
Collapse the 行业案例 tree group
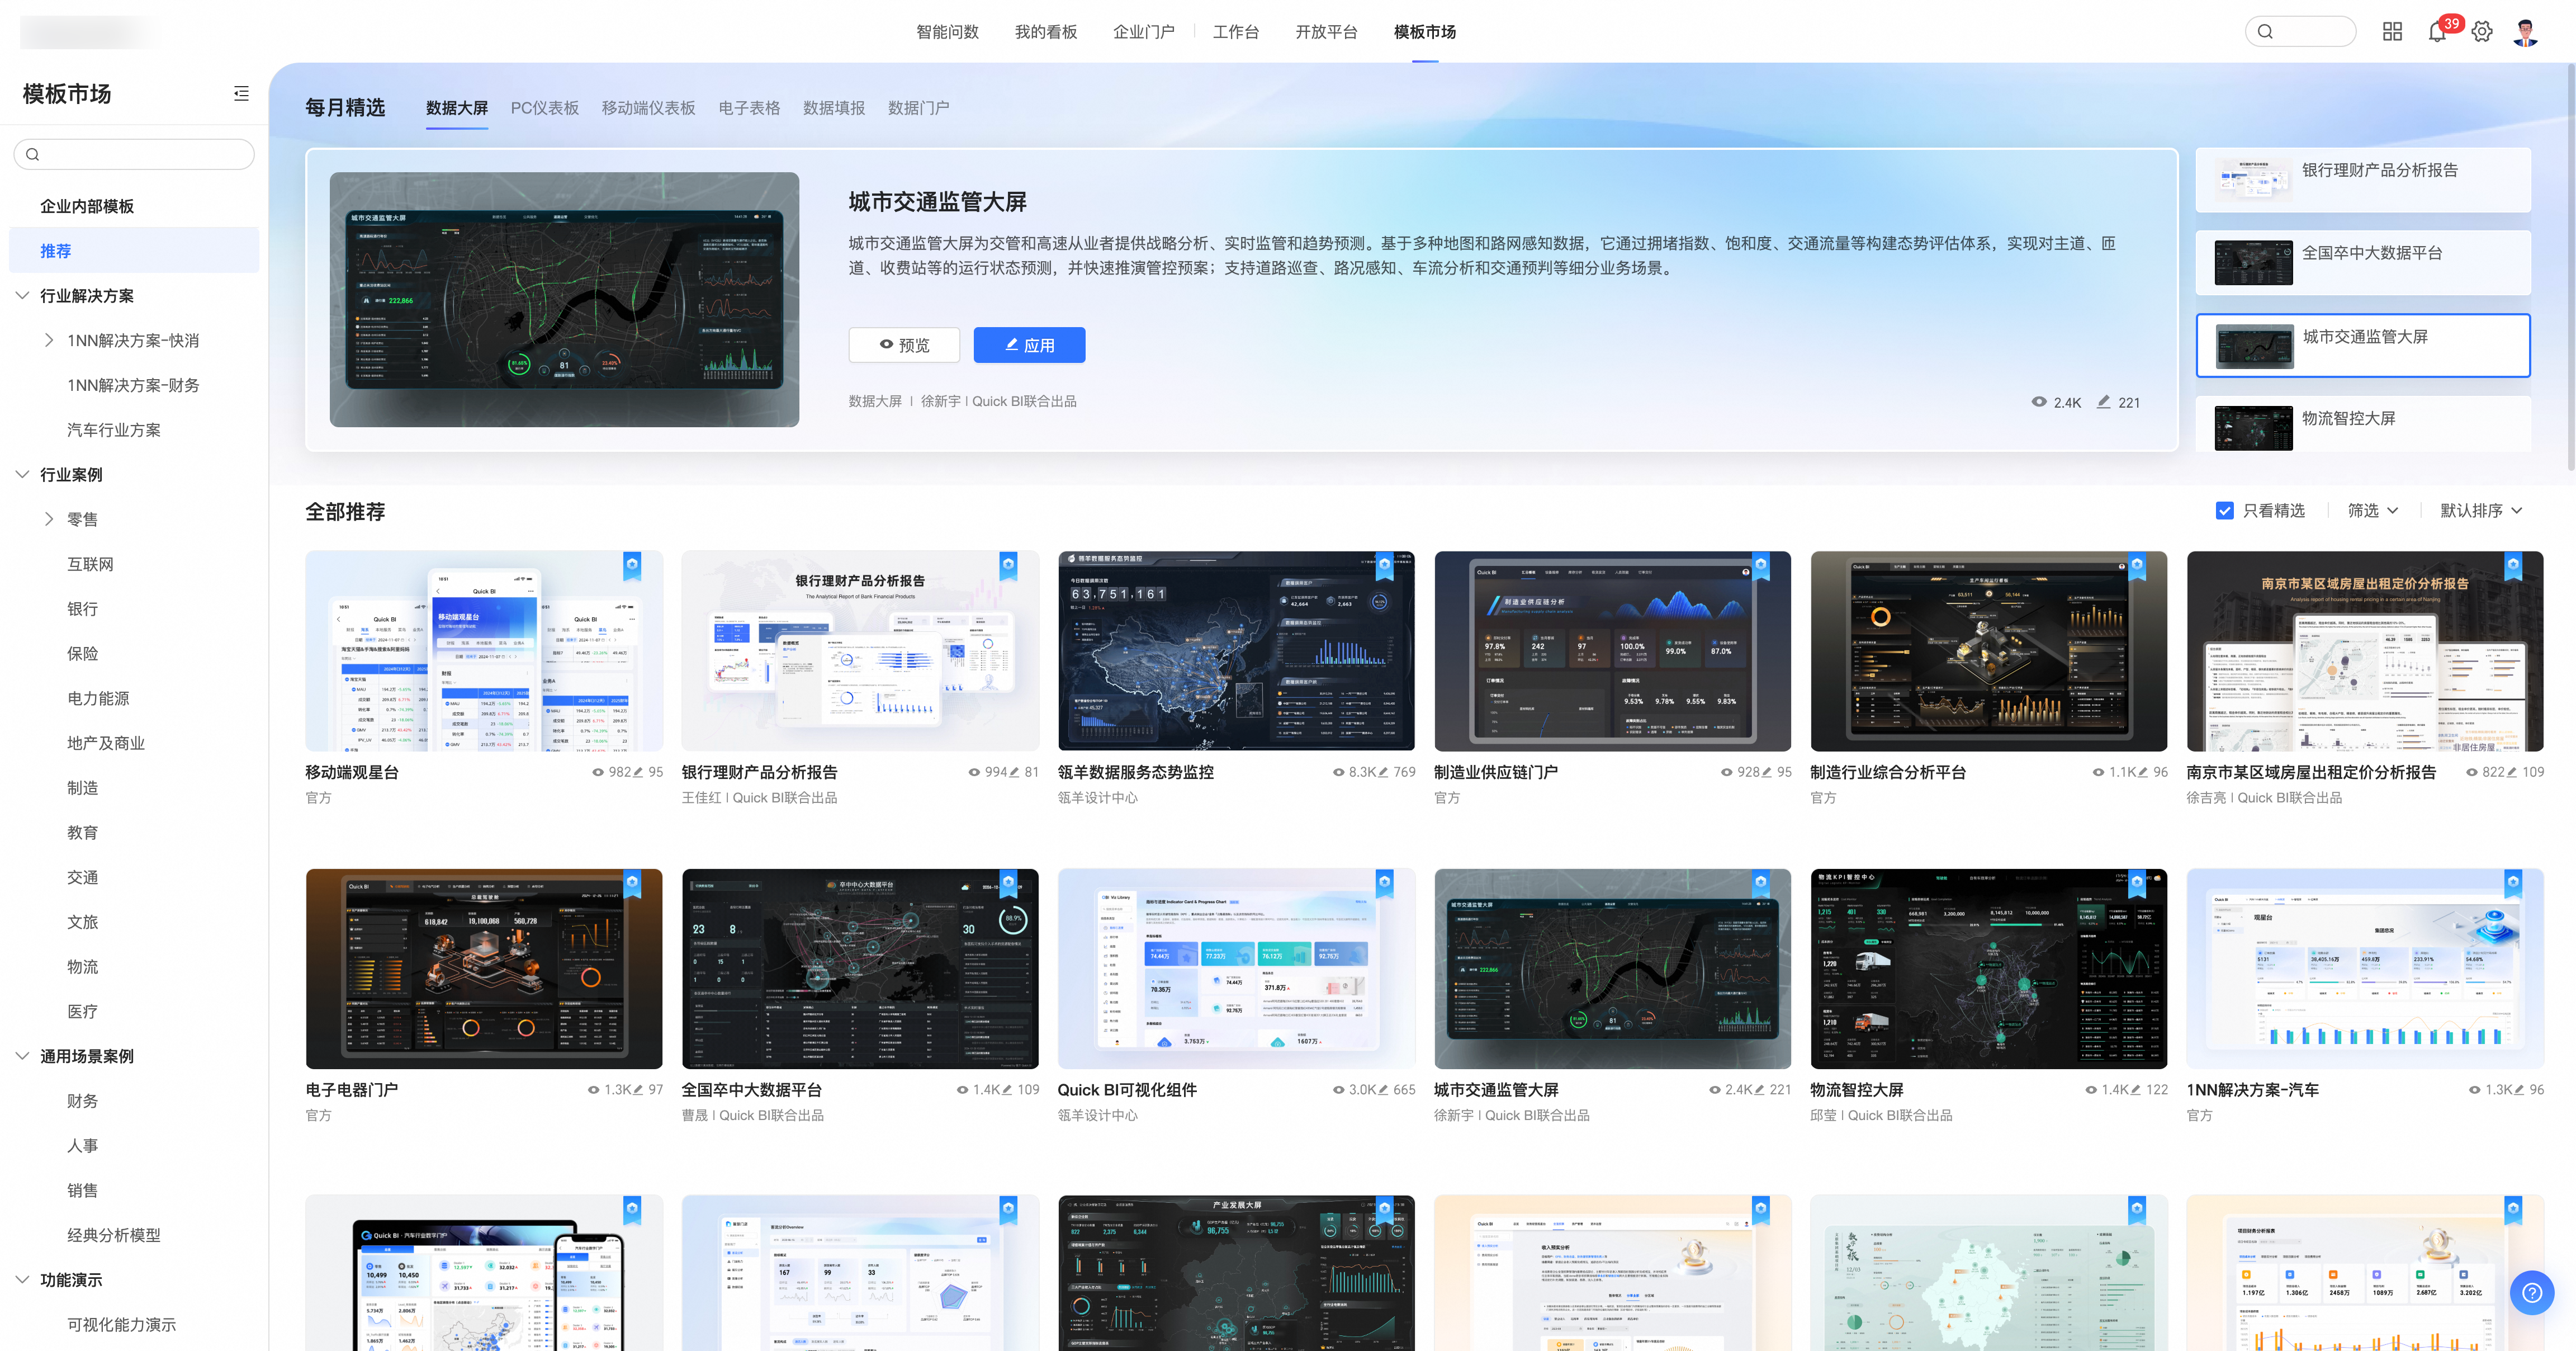(22, 474)
